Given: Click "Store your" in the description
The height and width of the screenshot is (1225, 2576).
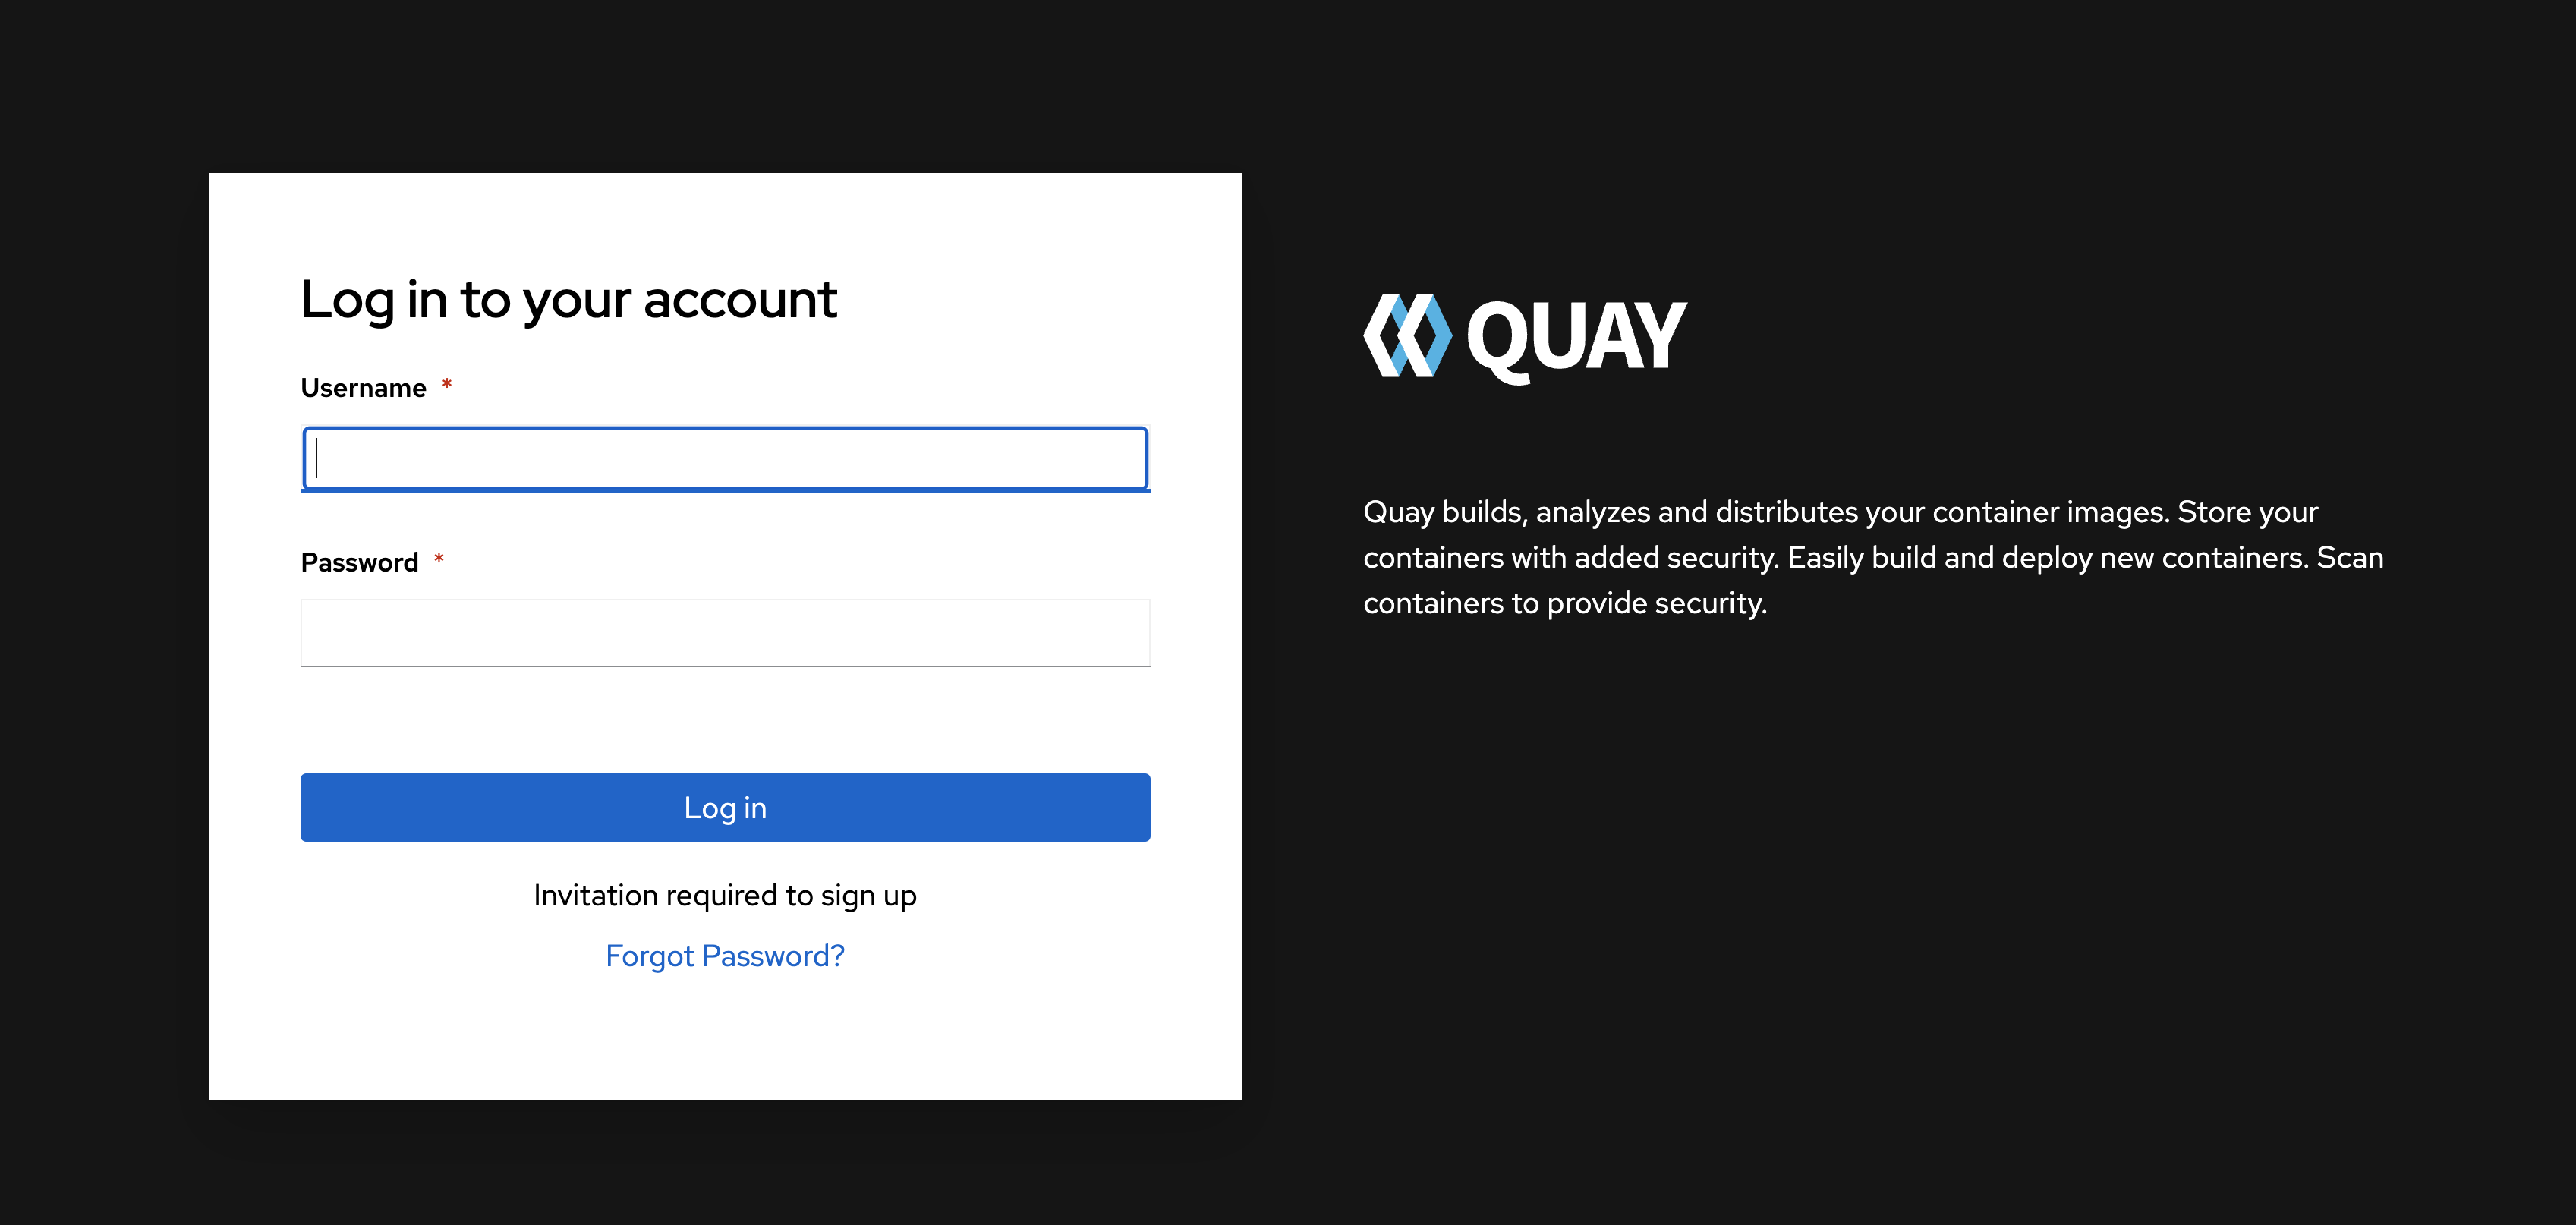Looking at the screenshot, I should (2247, 512).
